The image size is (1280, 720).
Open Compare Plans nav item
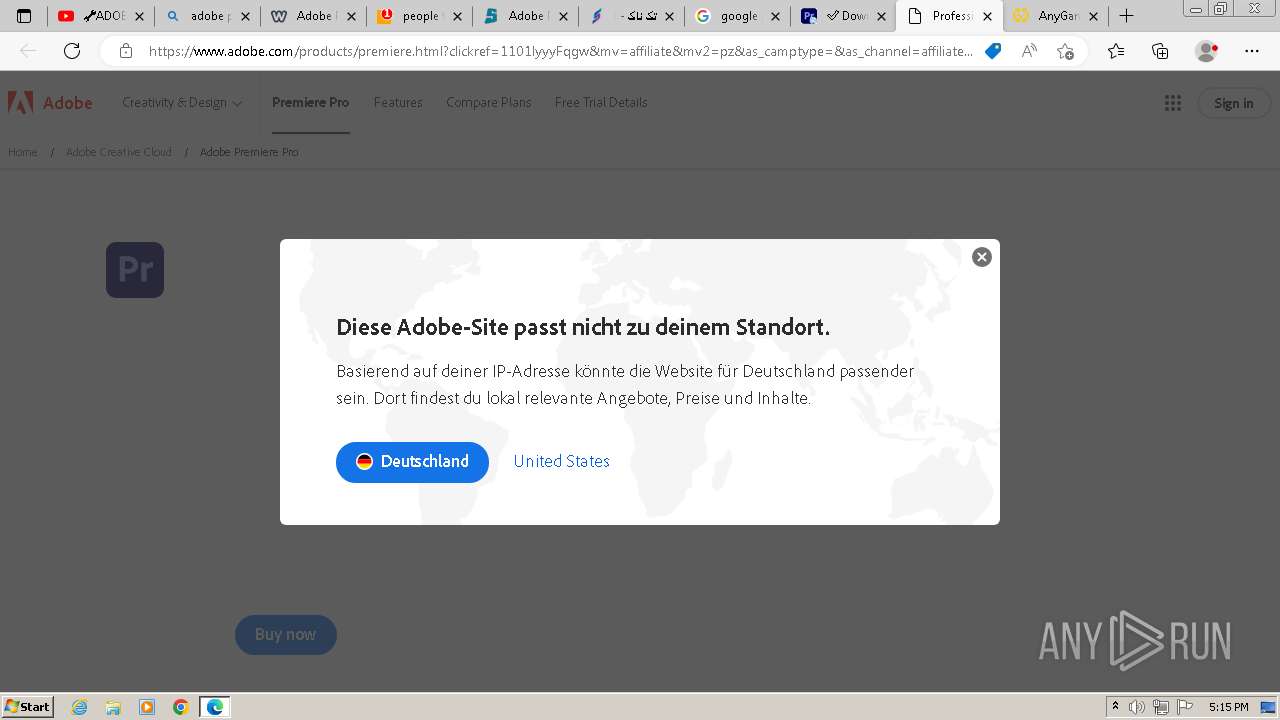point(489,102)
